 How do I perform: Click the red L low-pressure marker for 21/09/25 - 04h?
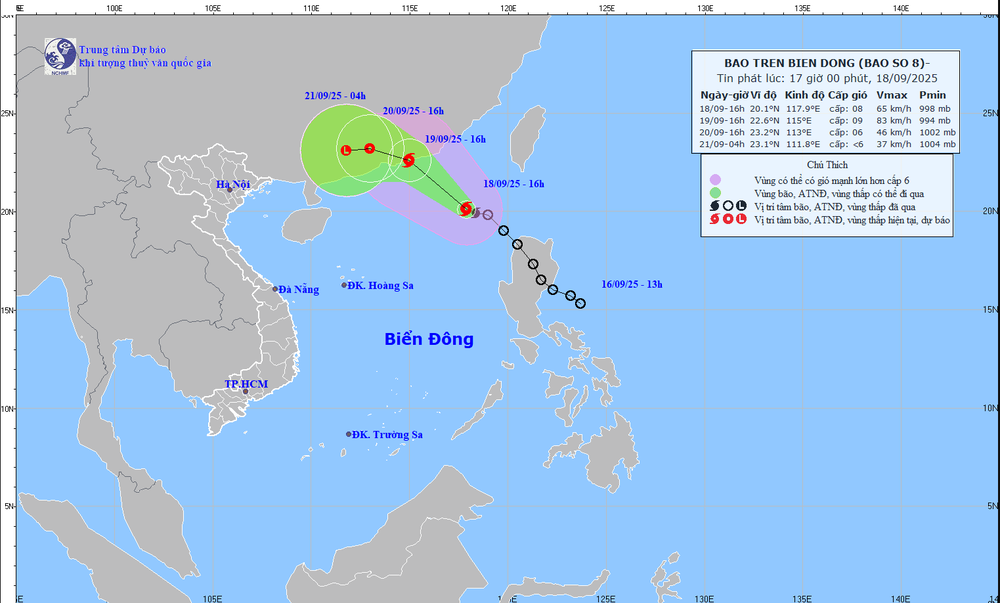pyautogui.click(x=346, y=150)
